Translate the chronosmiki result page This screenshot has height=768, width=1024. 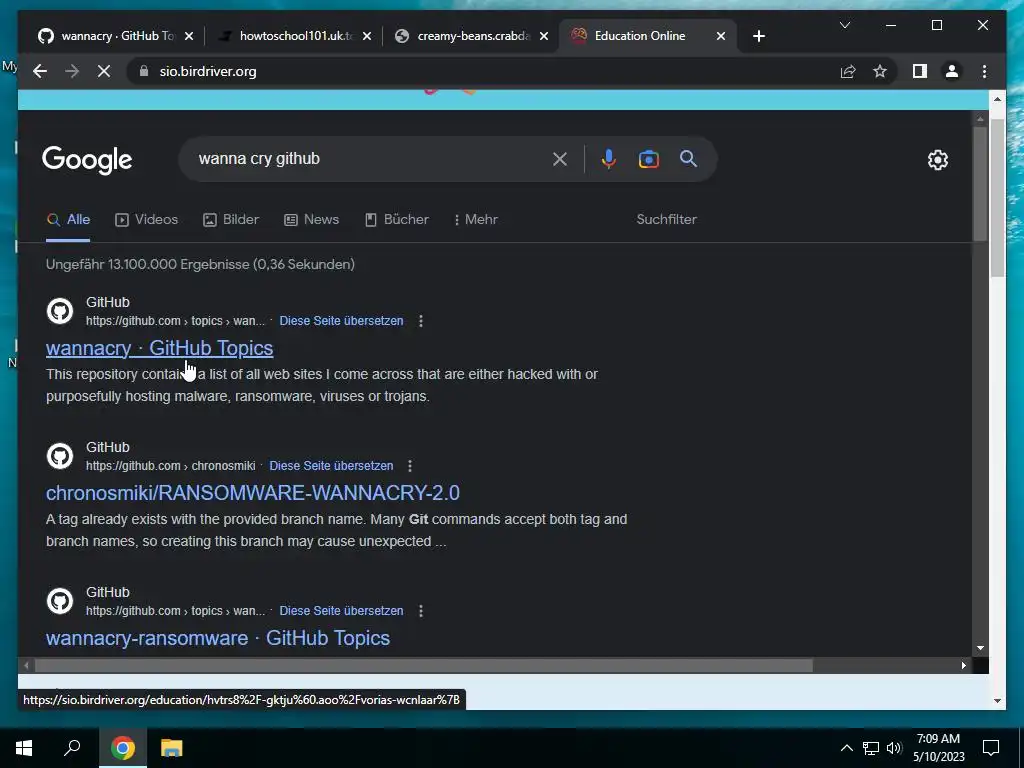[331, 466]
